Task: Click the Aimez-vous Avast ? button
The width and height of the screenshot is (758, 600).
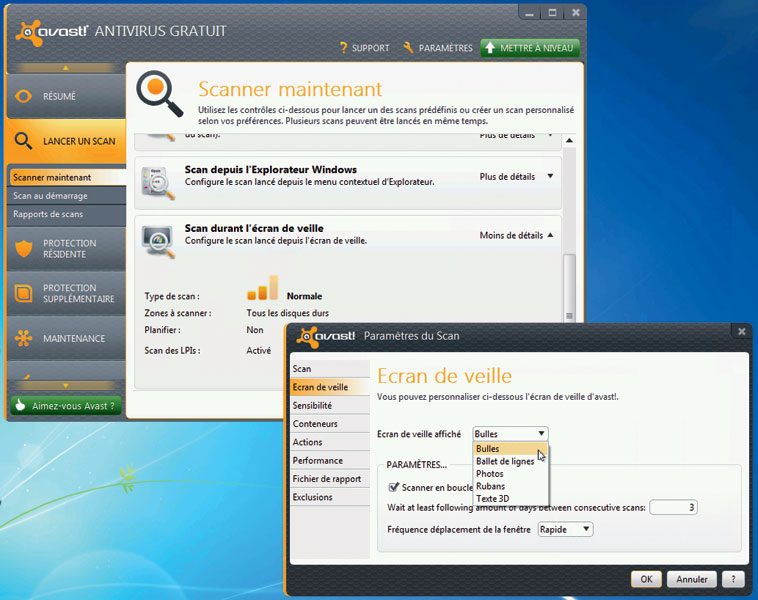Action: [65, 405]
